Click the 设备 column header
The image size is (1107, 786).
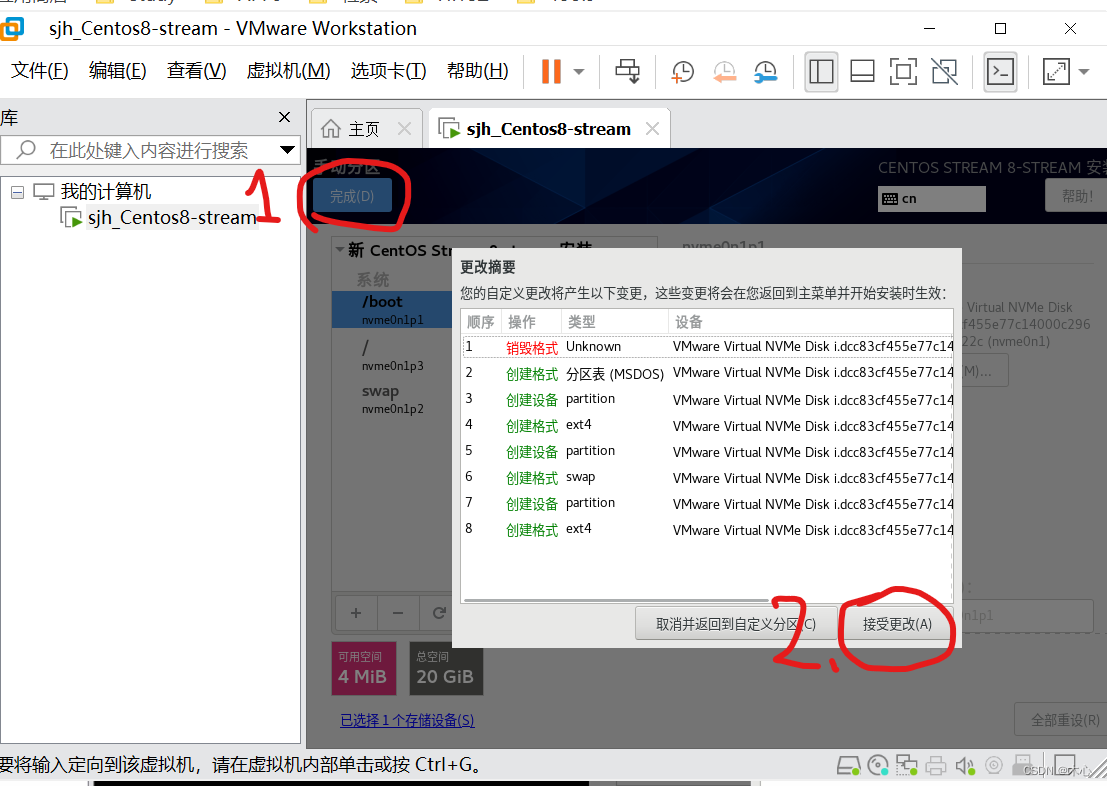point(810,322)
